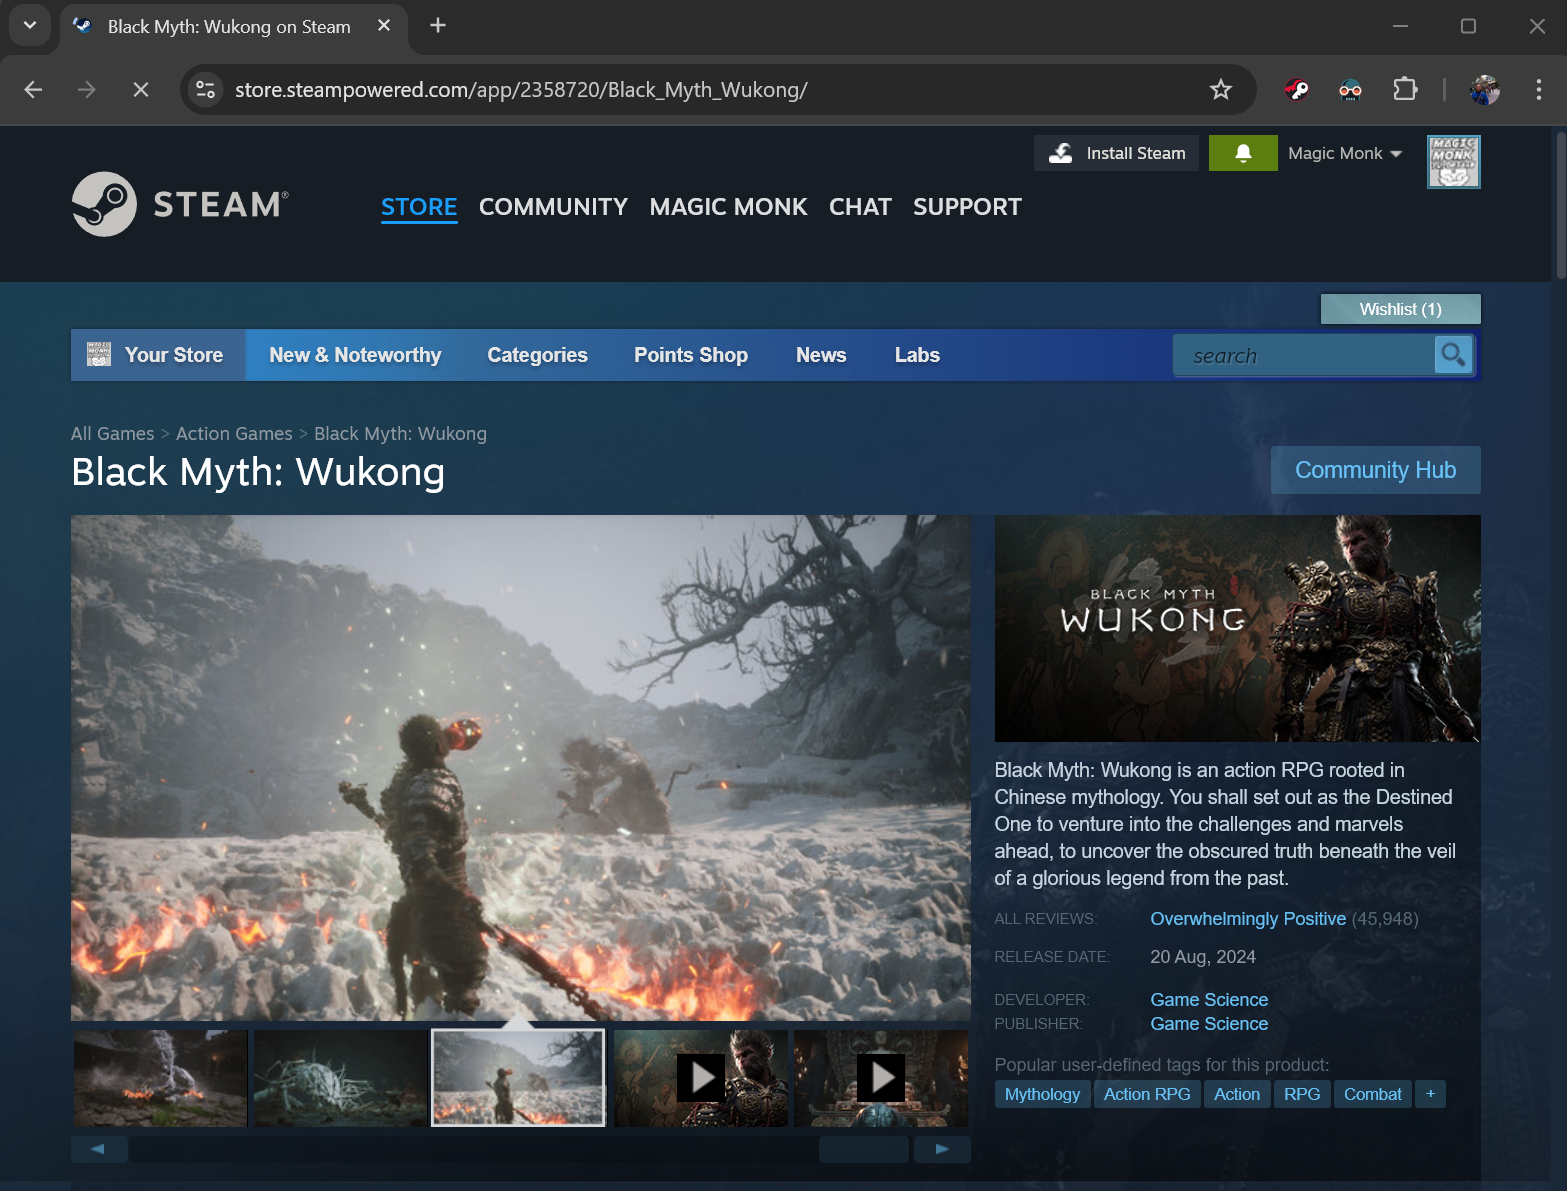Click the search magnifier button
1567x1191 pixels.
click(x=1453, y=355)
